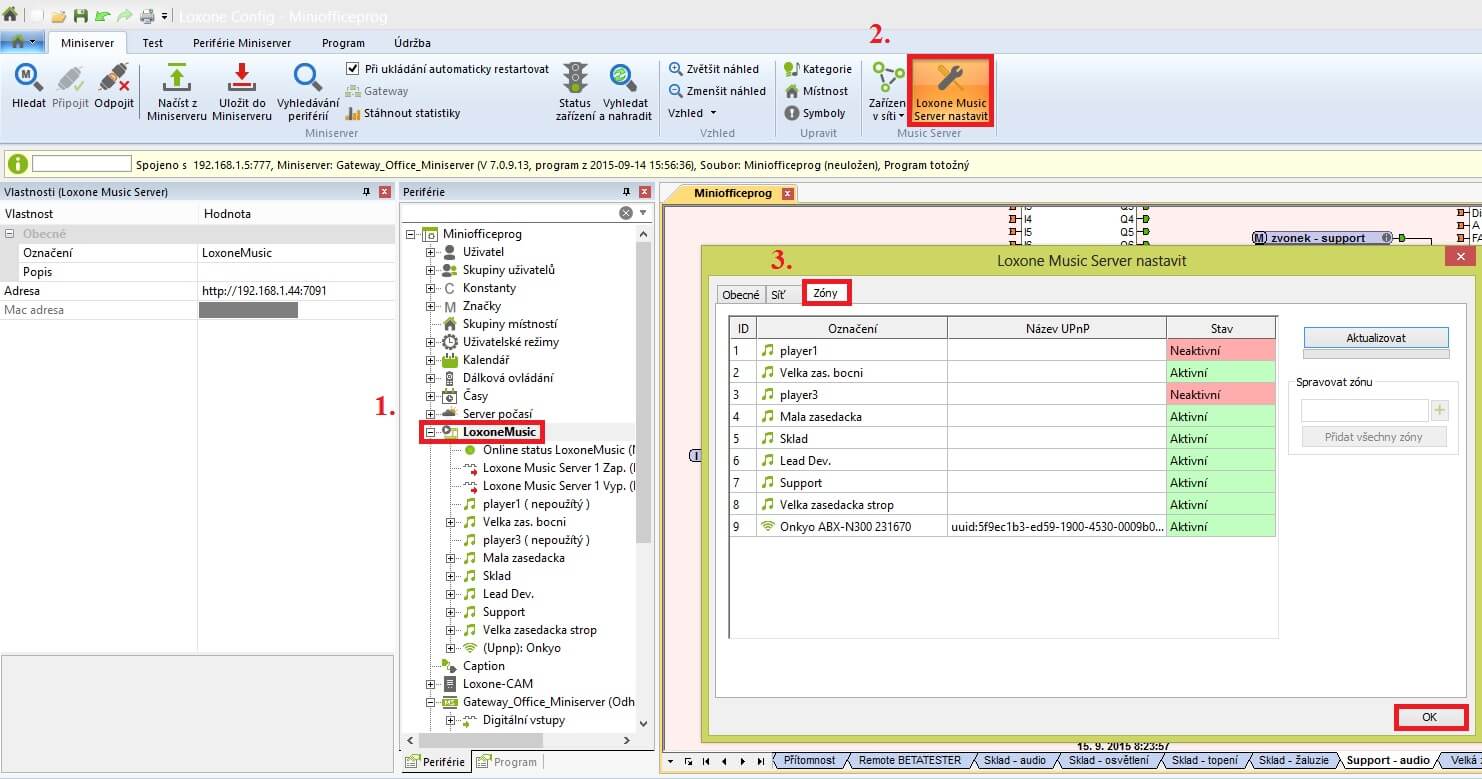
Task: Click the Spravovat zónu input field
Action: coord(1364,410)
